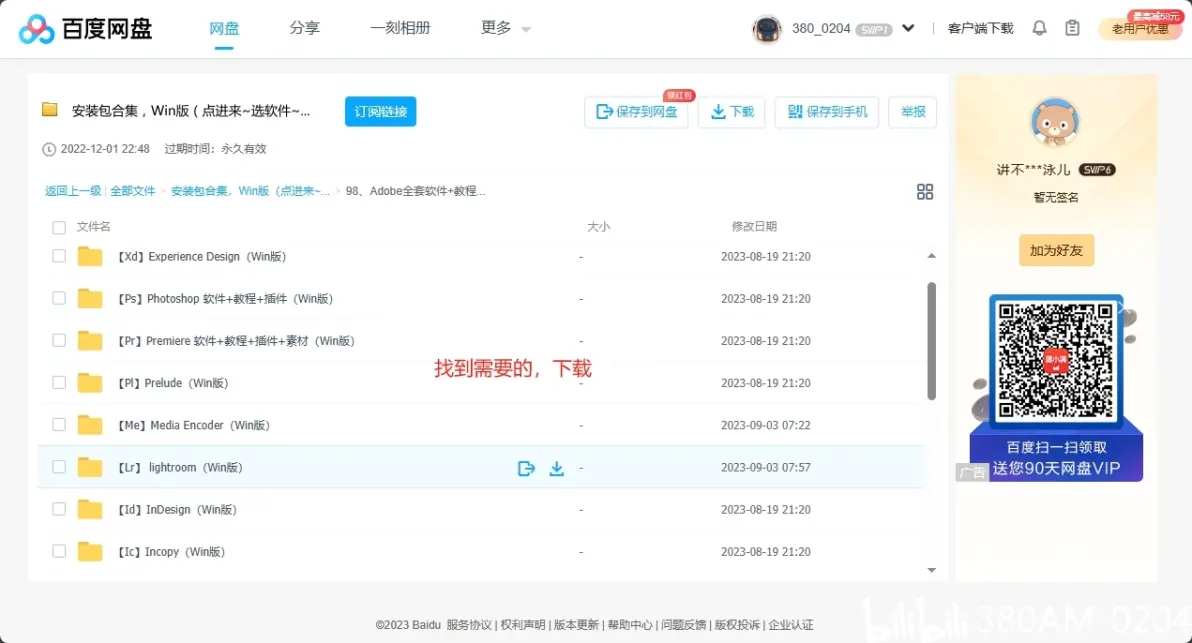
Task: Click the Me Media Encoder folder icon
Action: click(x=90, y=426)
